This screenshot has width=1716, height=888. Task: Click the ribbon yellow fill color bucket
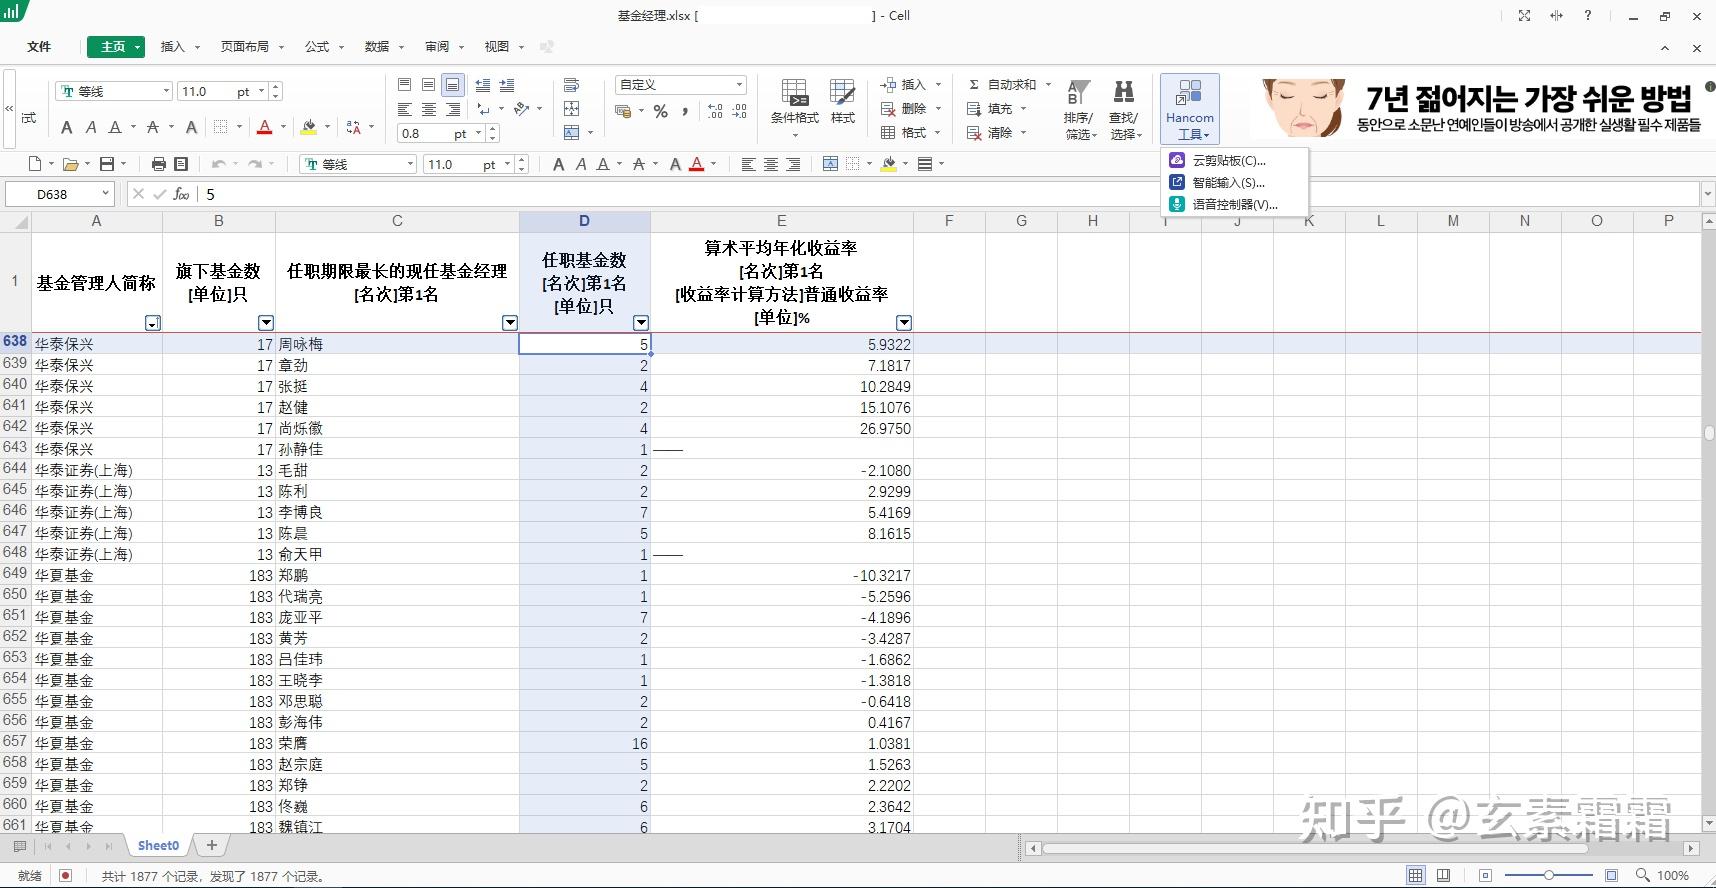(x=309, y=127)
